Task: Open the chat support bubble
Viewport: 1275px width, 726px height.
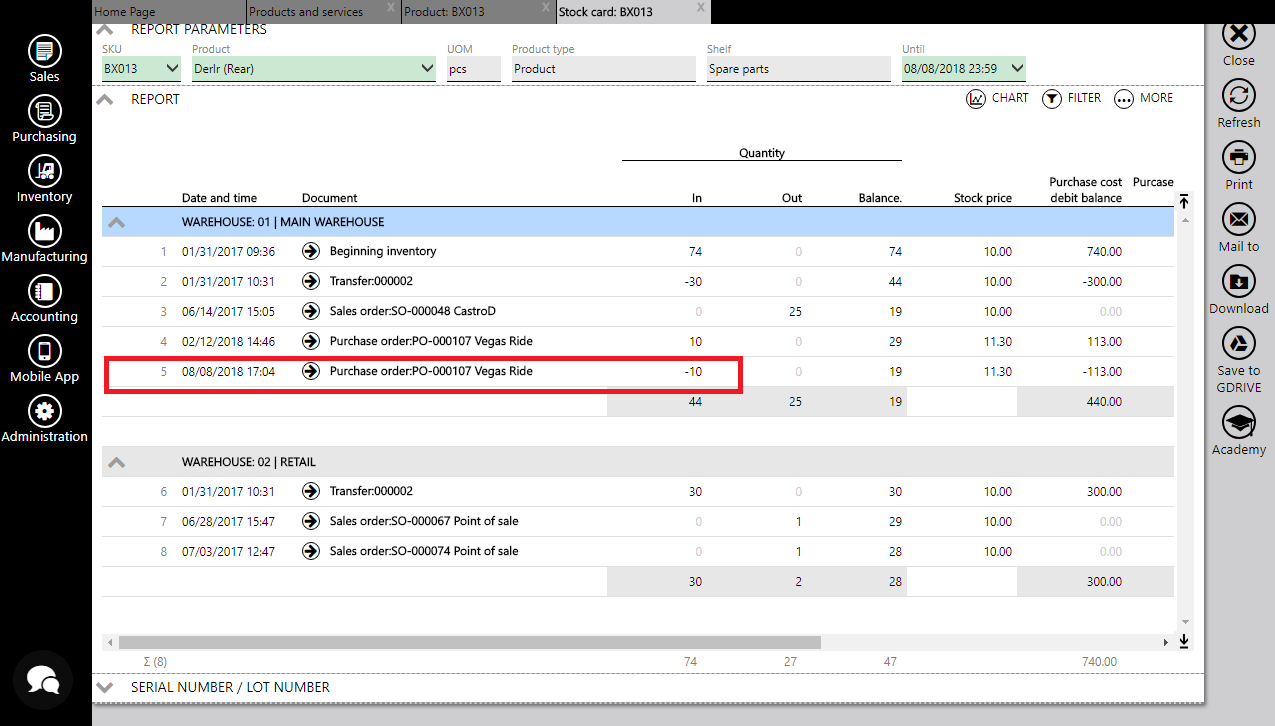Action: coord(43,680)
